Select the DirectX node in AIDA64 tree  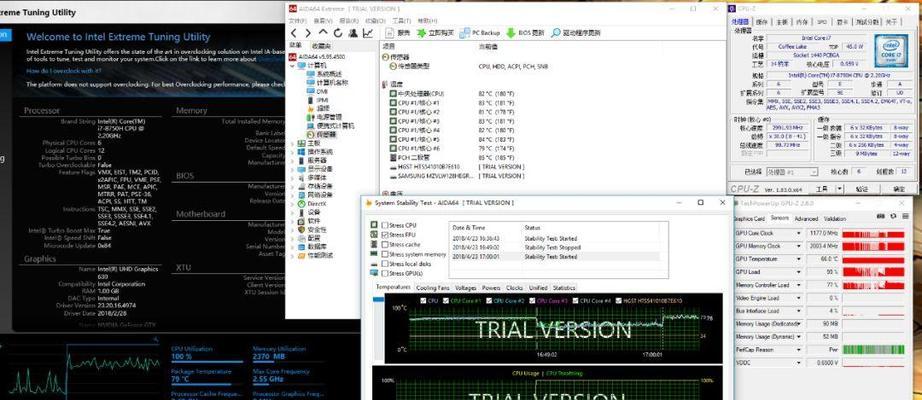(312, 204)
